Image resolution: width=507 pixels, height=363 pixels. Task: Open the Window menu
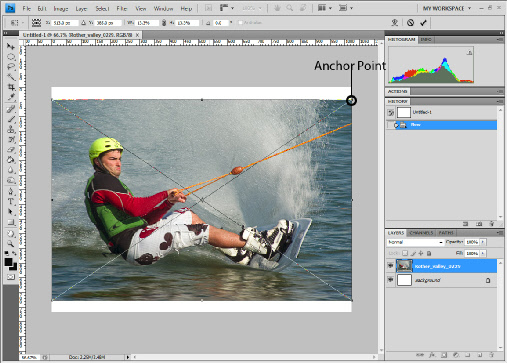(163, 8)
